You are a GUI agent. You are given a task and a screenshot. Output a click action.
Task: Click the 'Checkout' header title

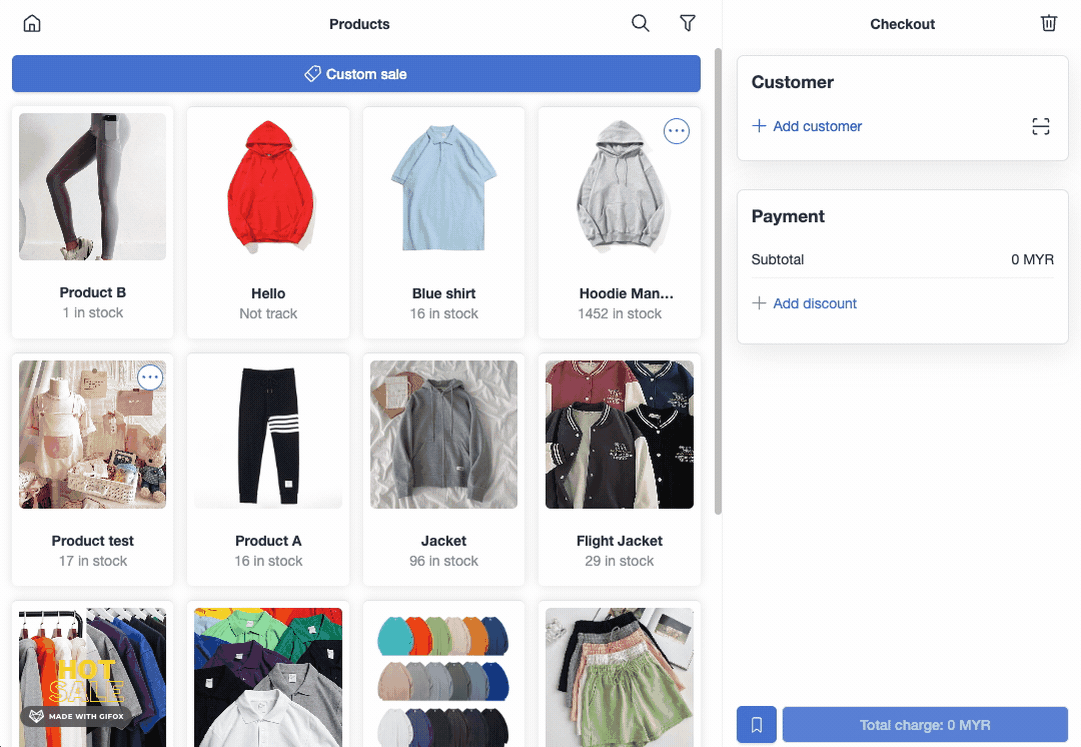902,24
